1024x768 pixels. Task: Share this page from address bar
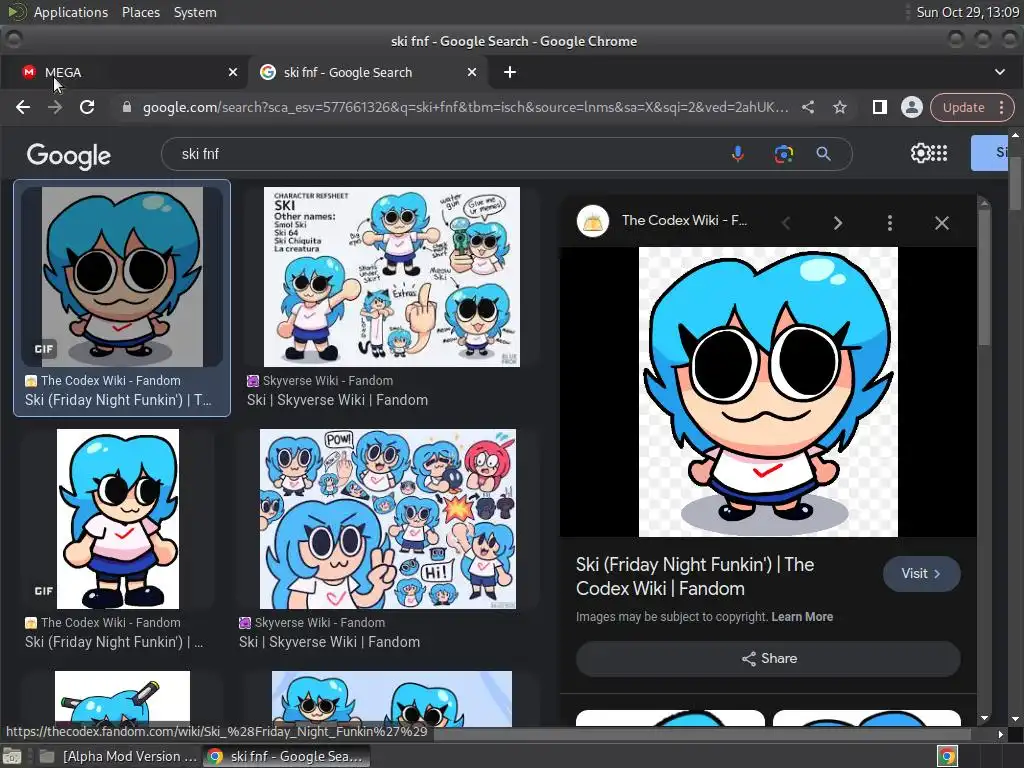click(808, 107)
